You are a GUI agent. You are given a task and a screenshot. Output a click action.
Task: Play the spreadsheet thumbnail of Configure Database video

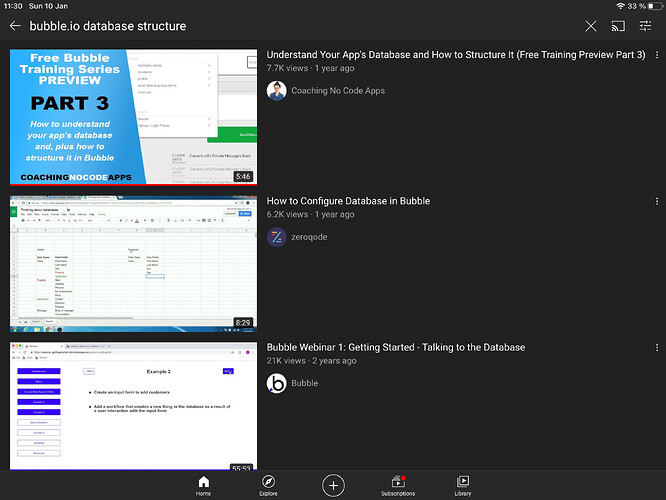pyautogui.click(x=133, y=264)
